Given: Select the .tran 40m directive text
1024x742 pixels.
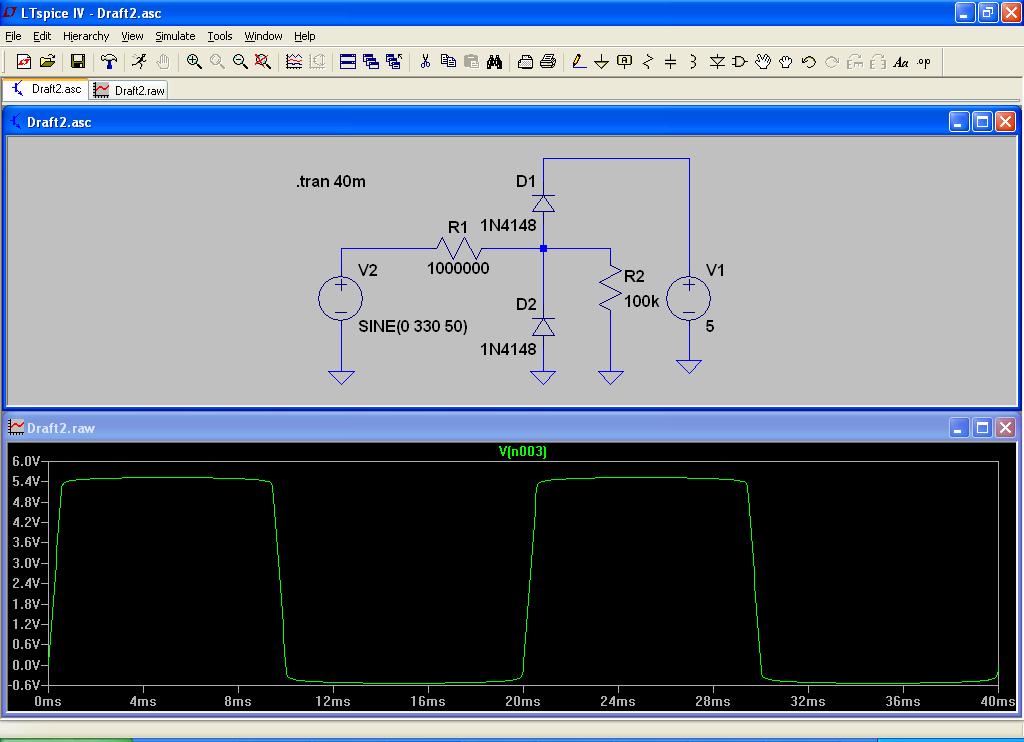Looking at the screenshot, I should [x=330, y=181].
